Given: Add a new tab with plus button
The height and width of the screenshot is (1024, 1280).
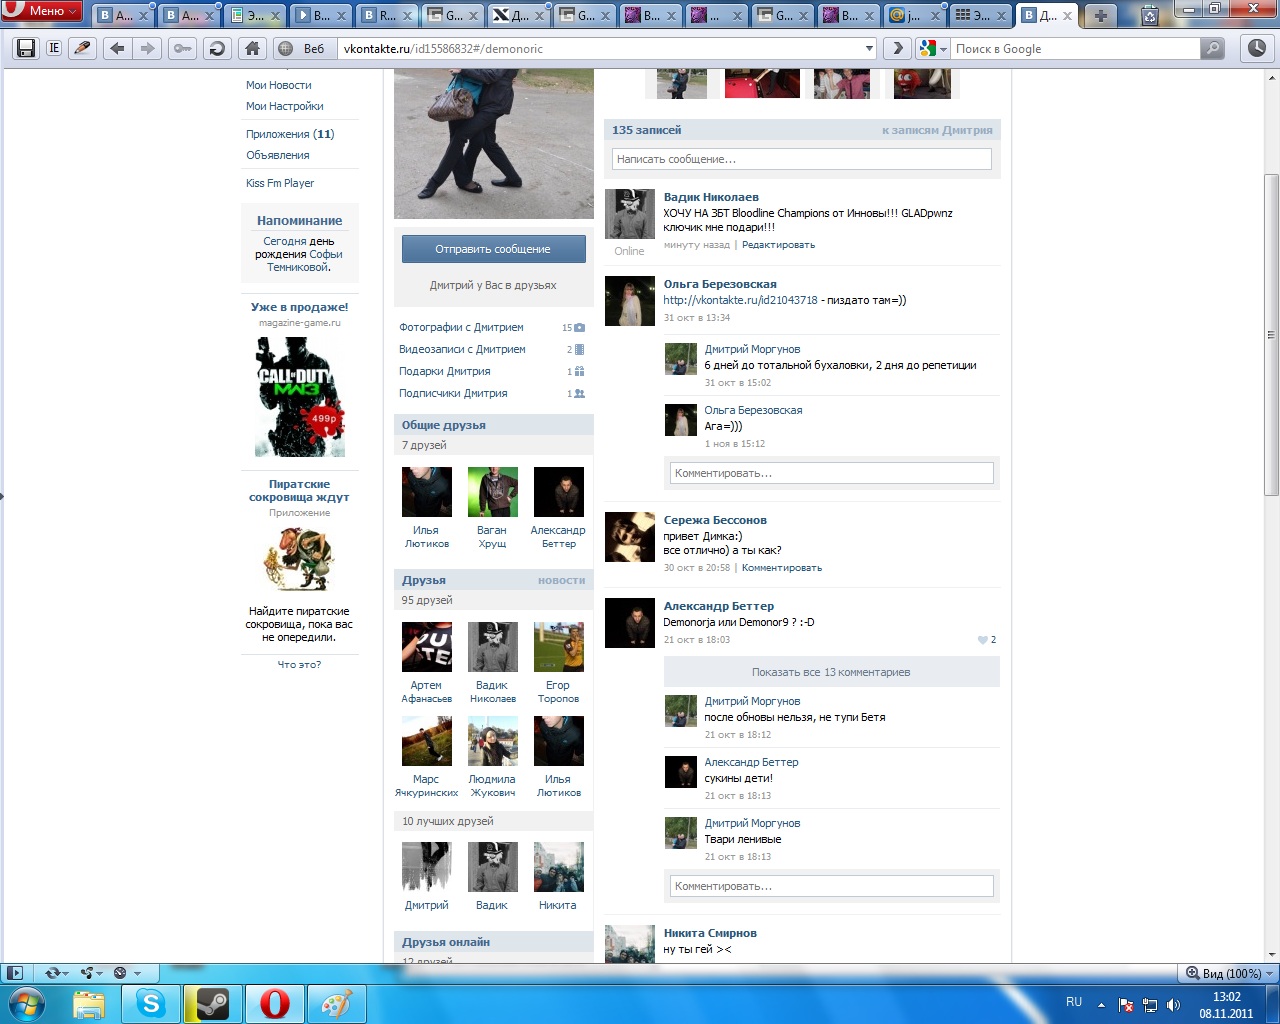Looking at the screenshot, I should click(x=1100, y=15).
